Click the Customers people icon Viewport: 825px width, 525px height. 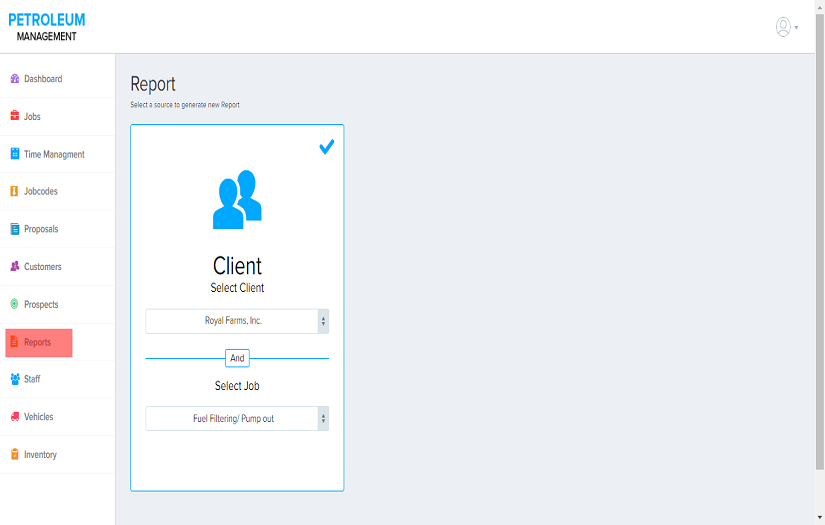[15, 266]
